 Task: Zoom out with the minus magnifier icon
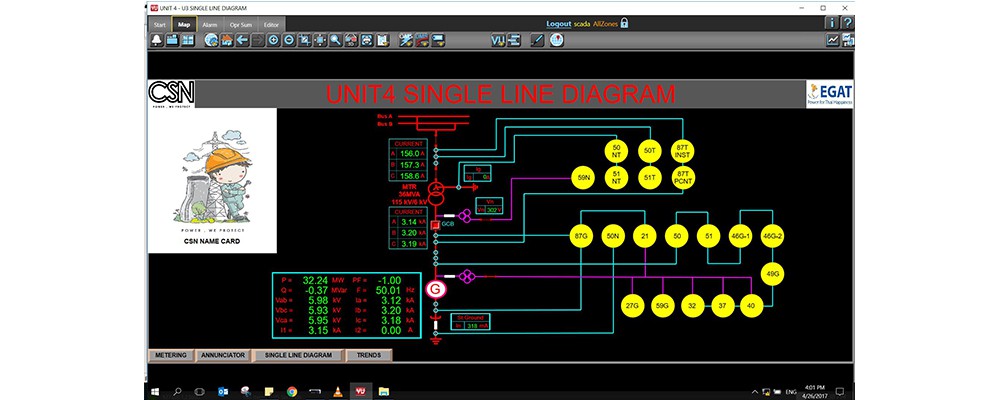coord(289,40)
